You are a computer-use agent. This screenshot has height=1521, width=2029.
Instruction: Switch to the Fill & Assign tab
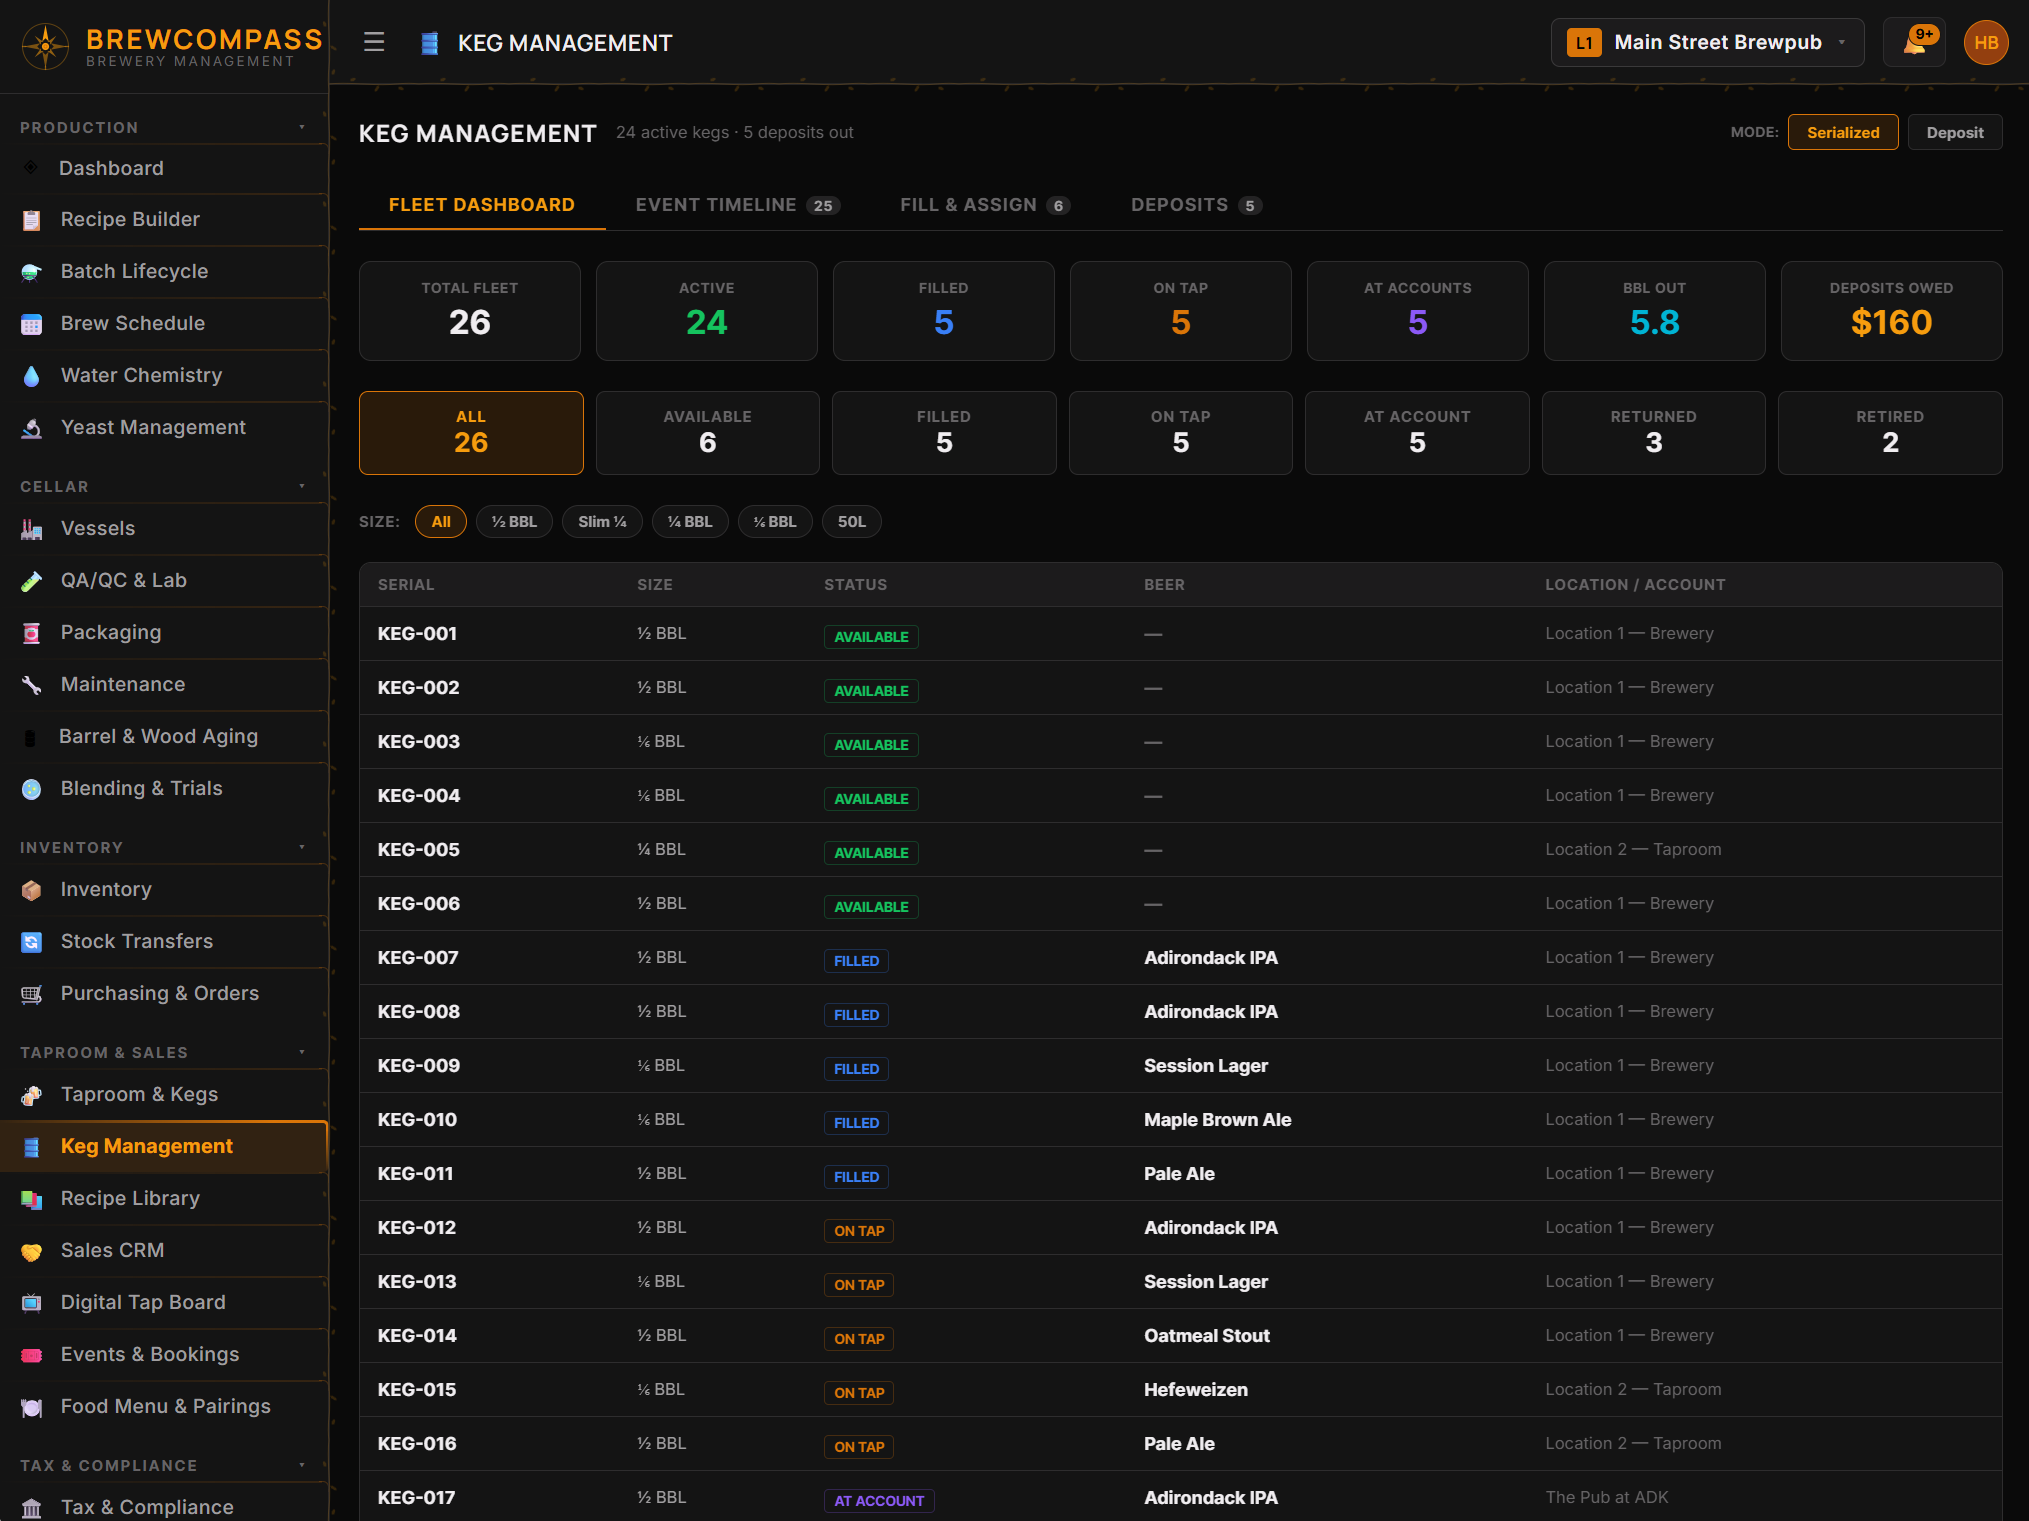click(984, 205)
